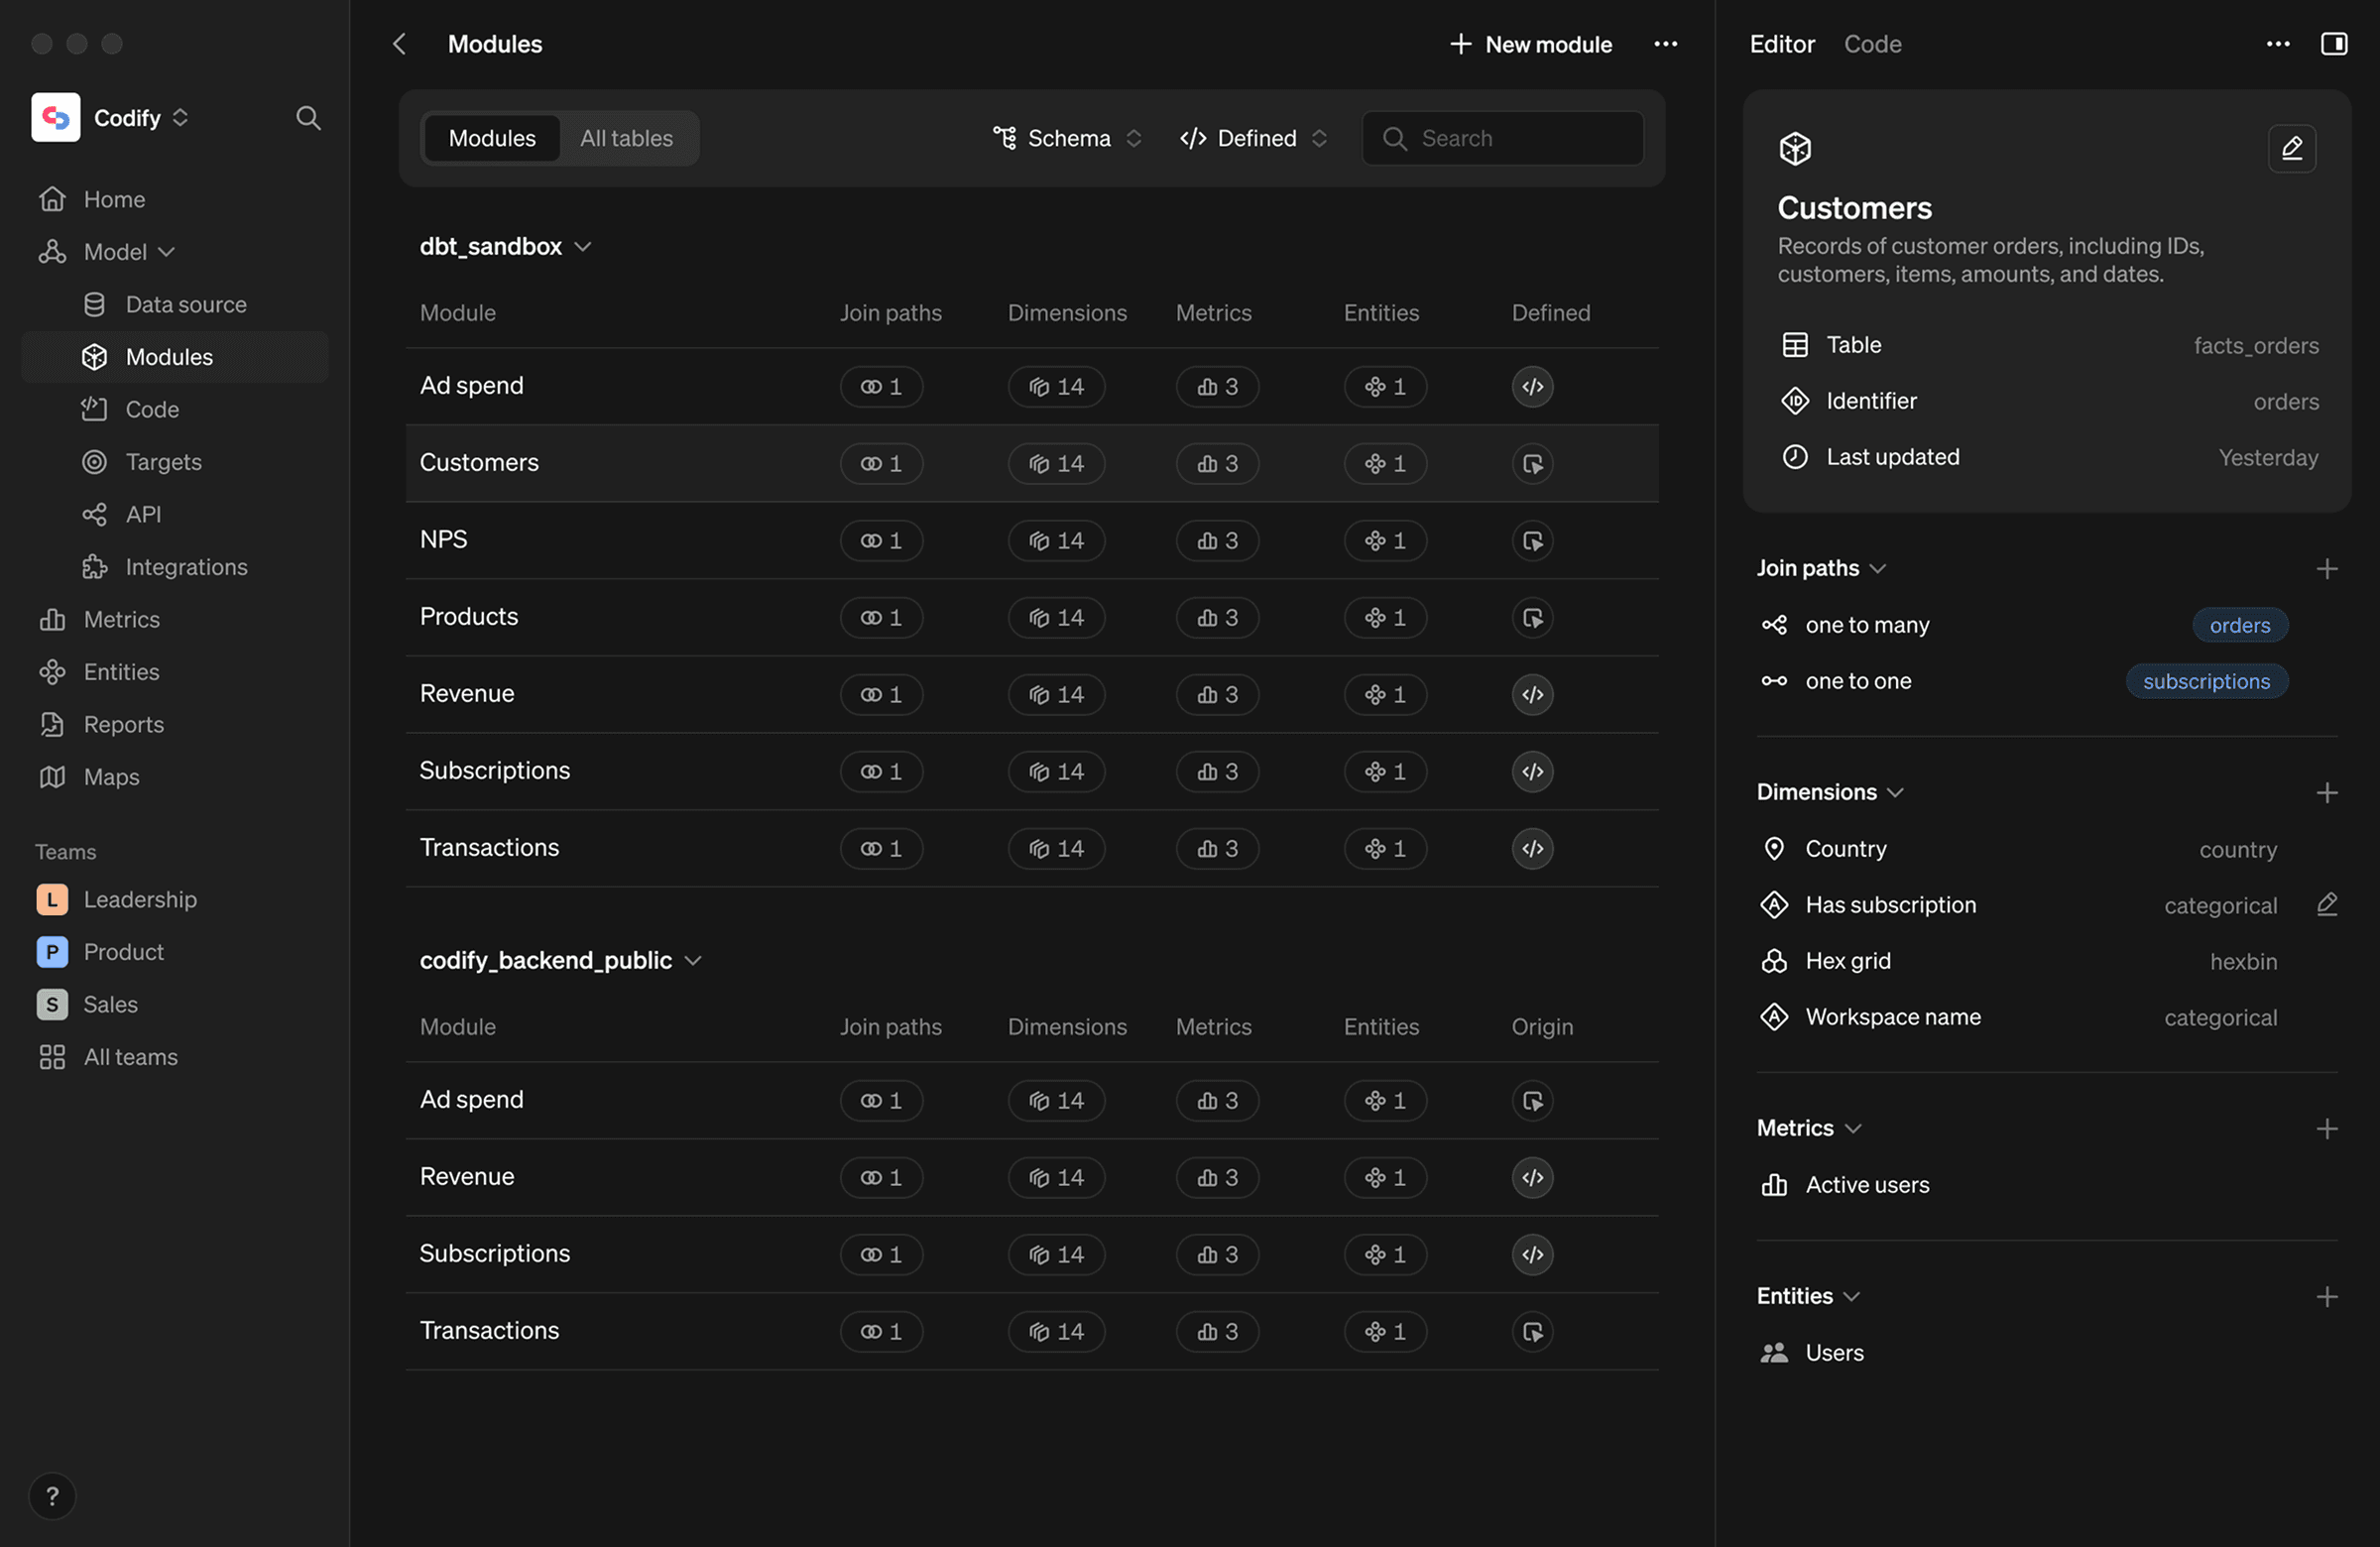Select the Modules segmented toggle

tap(492, 138)
